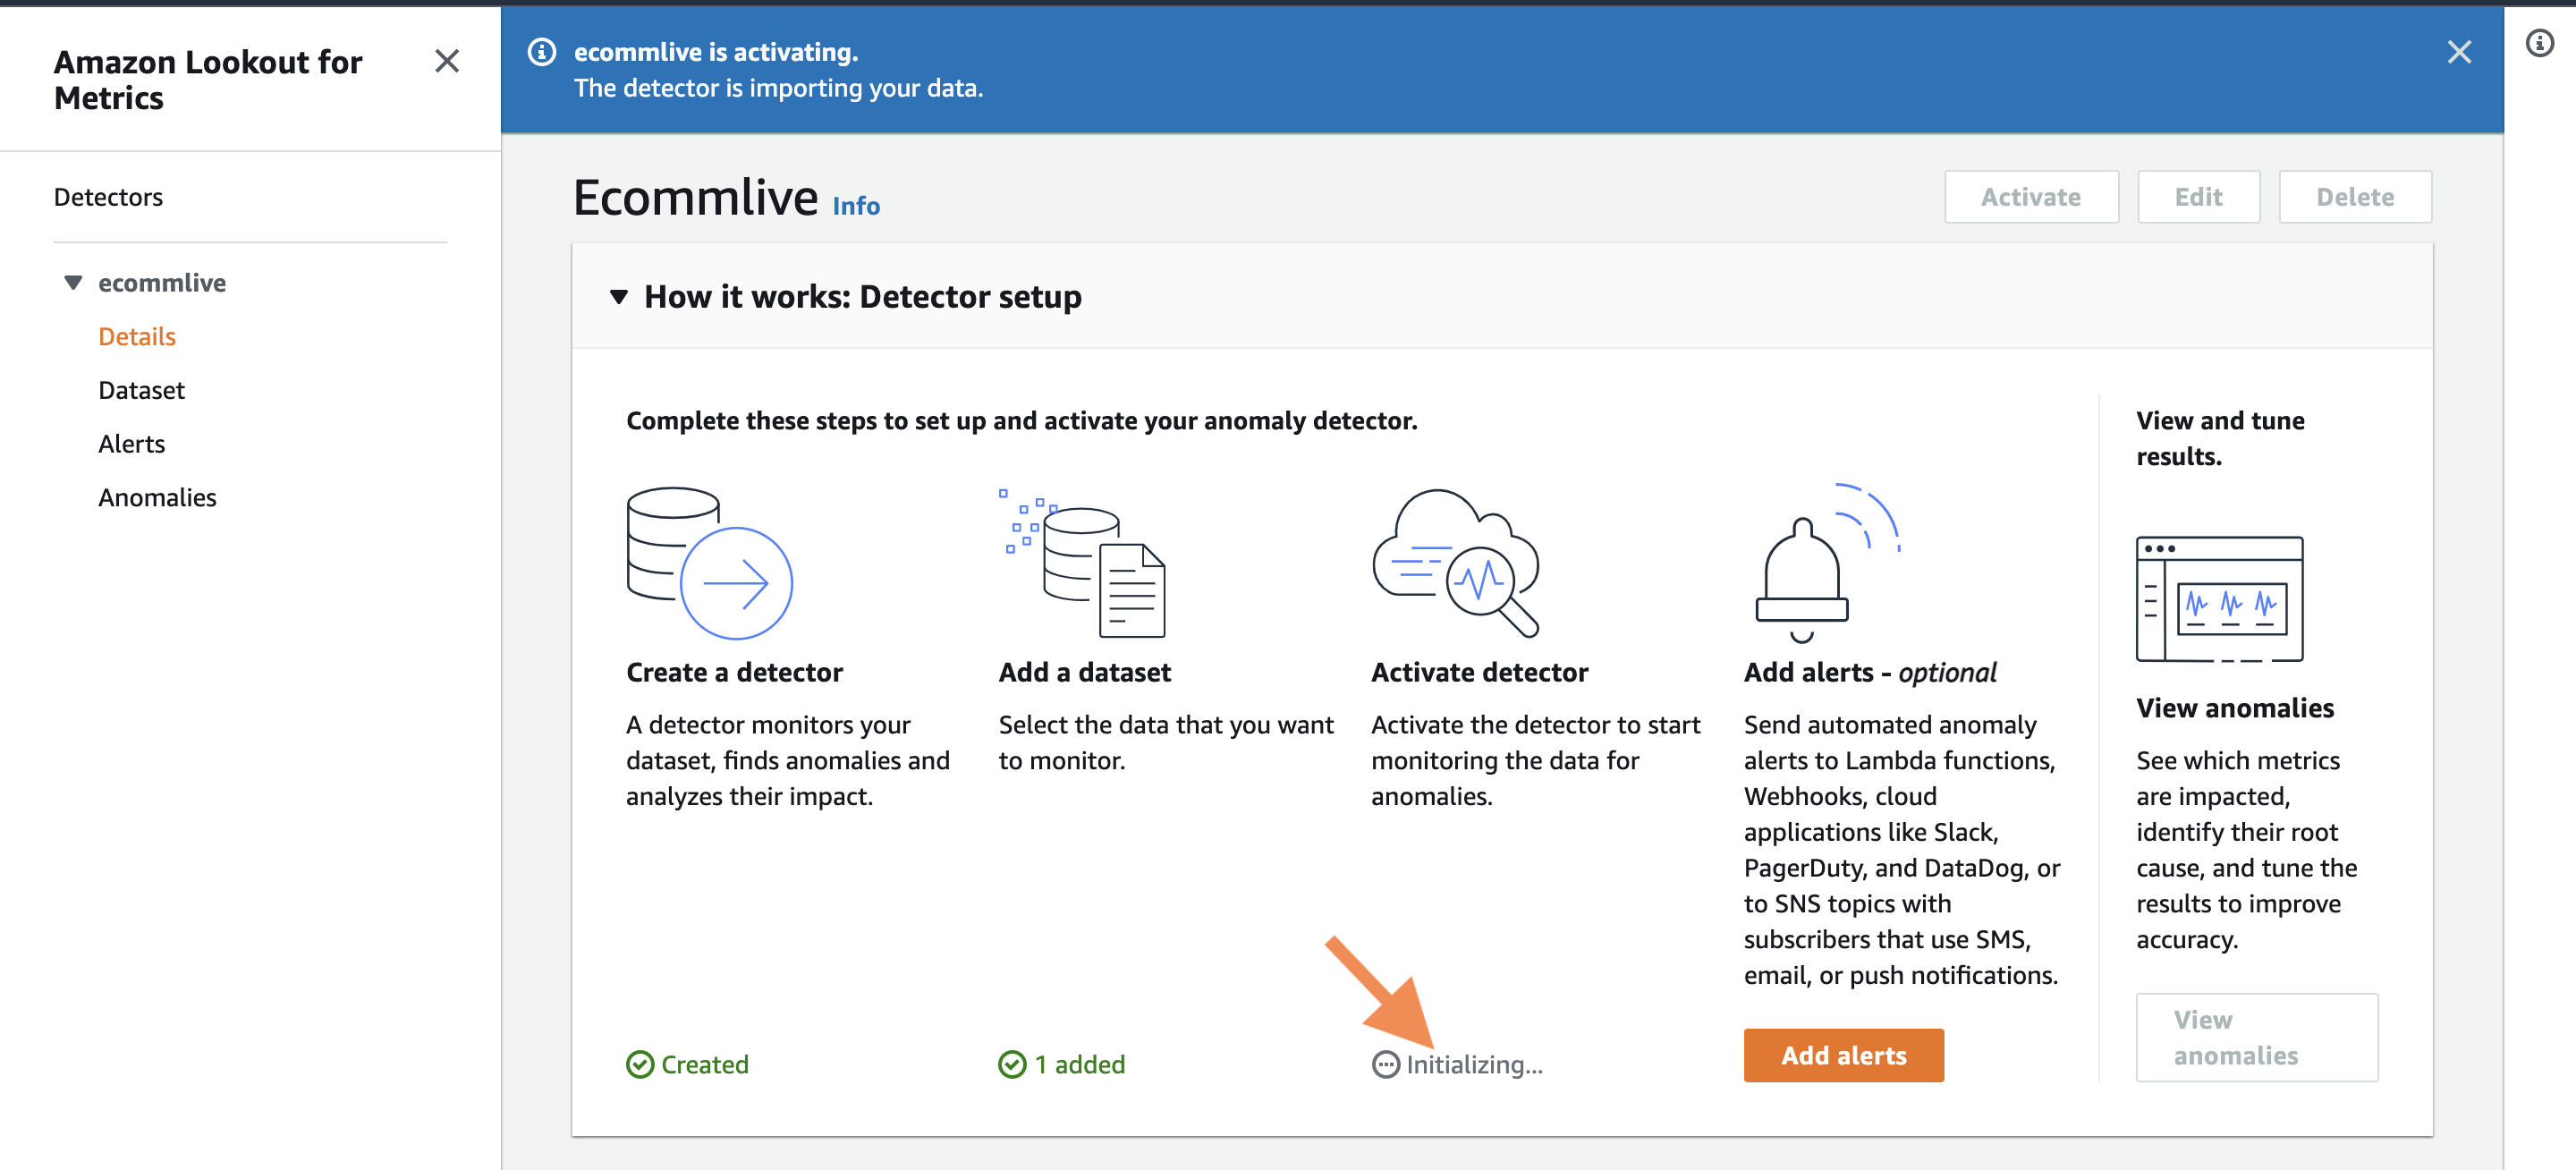The image size is (2576, 1170).
Task: Open Detectors in the sidebar
Action: [x=108, y=197]
